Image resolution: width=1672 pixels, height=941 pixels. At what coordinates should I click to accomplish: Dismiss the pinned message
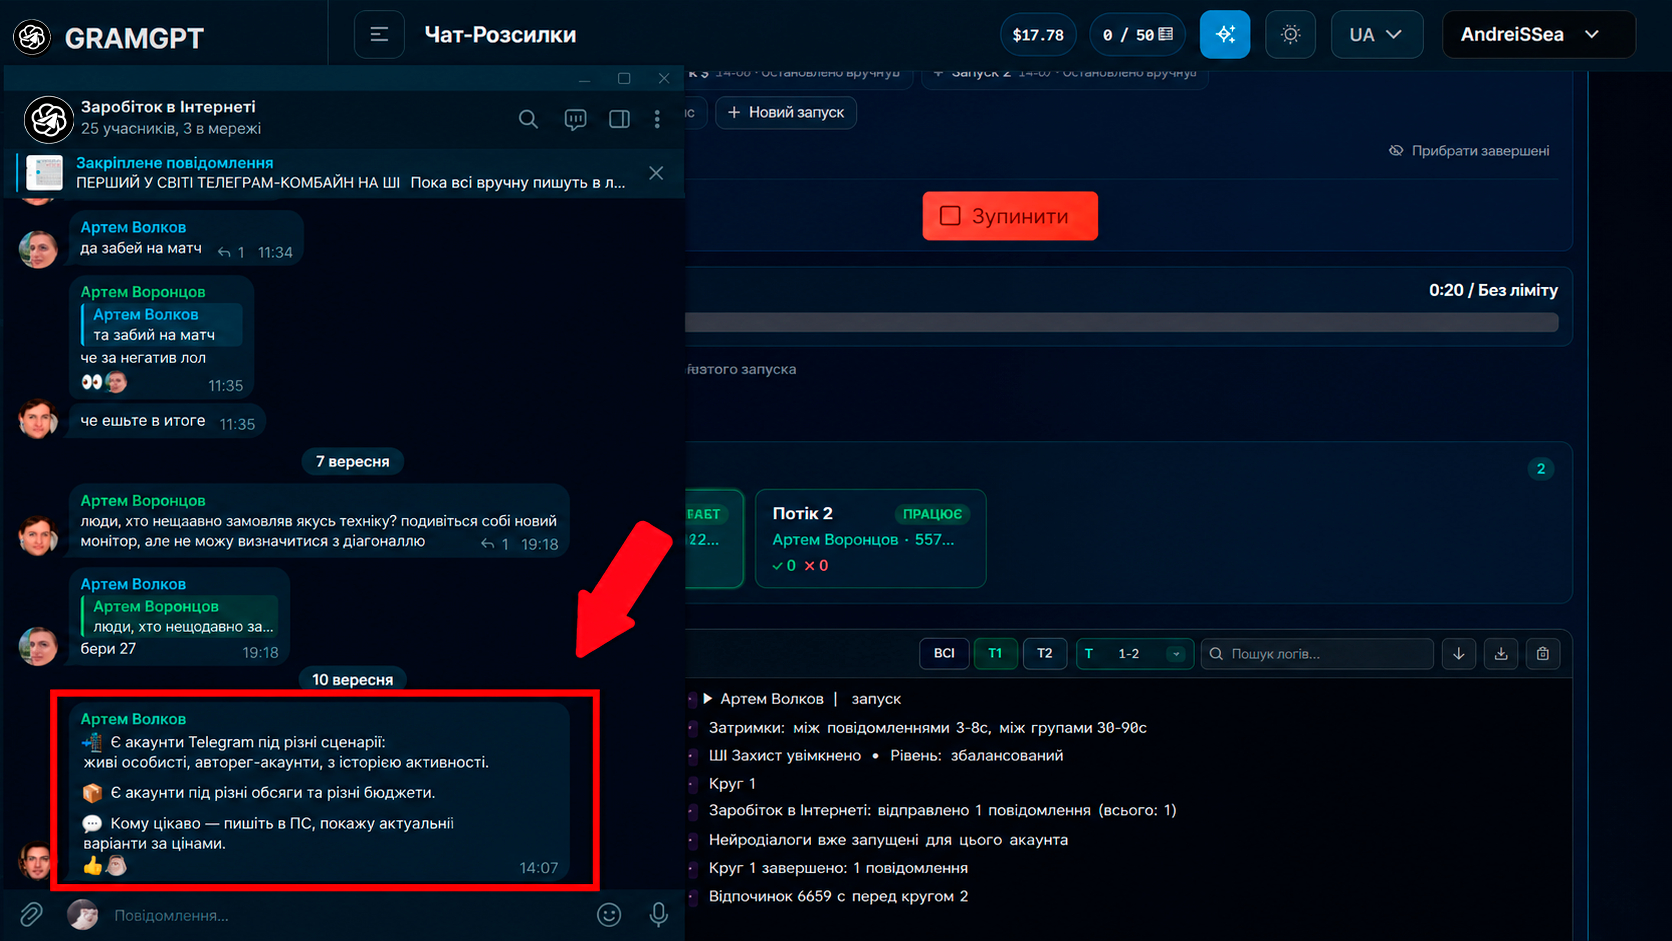(x=656, y=173)
